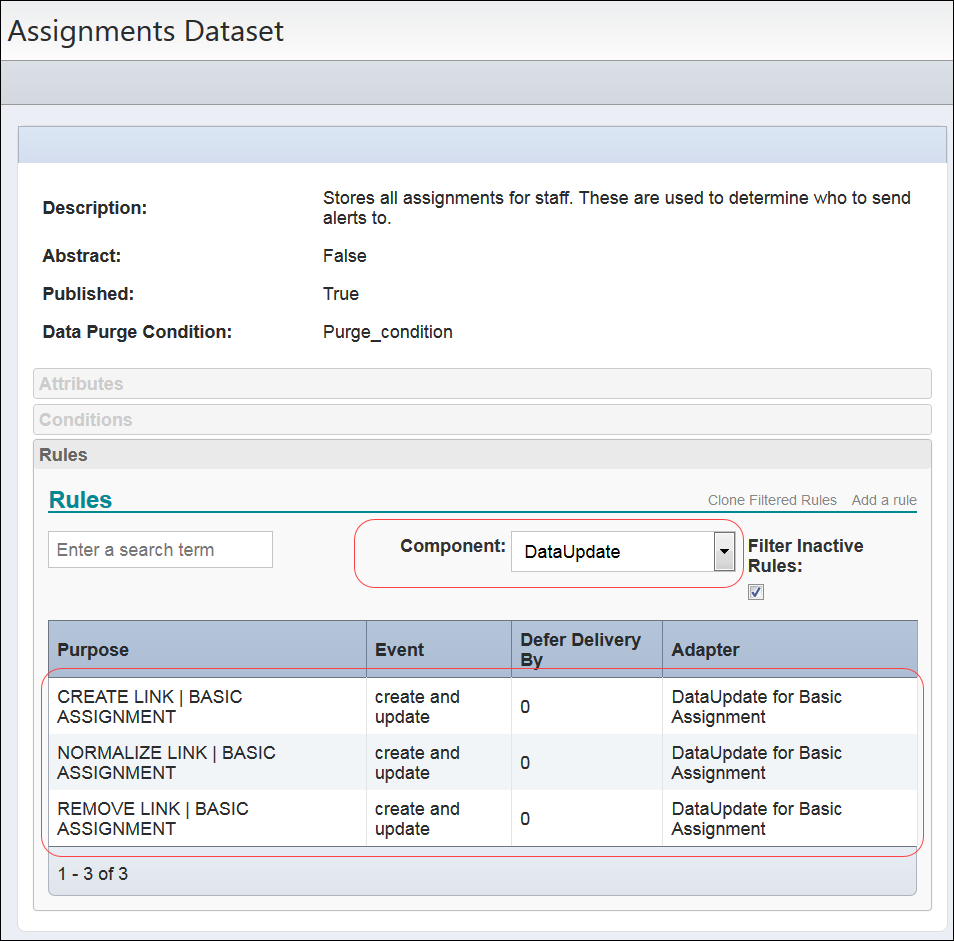Click Add a rule
This screenshot has height=941, width=954.
coord(883,500)
